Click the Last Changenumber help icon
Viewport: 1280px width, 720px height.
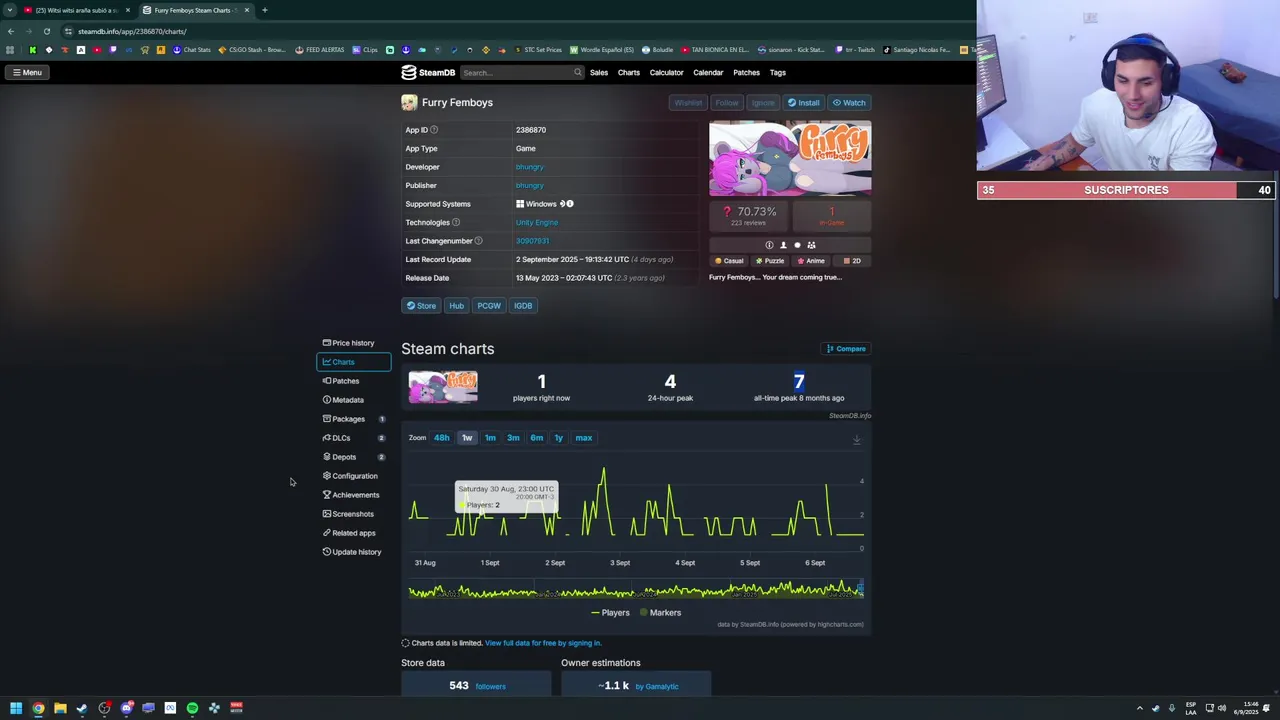coord(478,241)
